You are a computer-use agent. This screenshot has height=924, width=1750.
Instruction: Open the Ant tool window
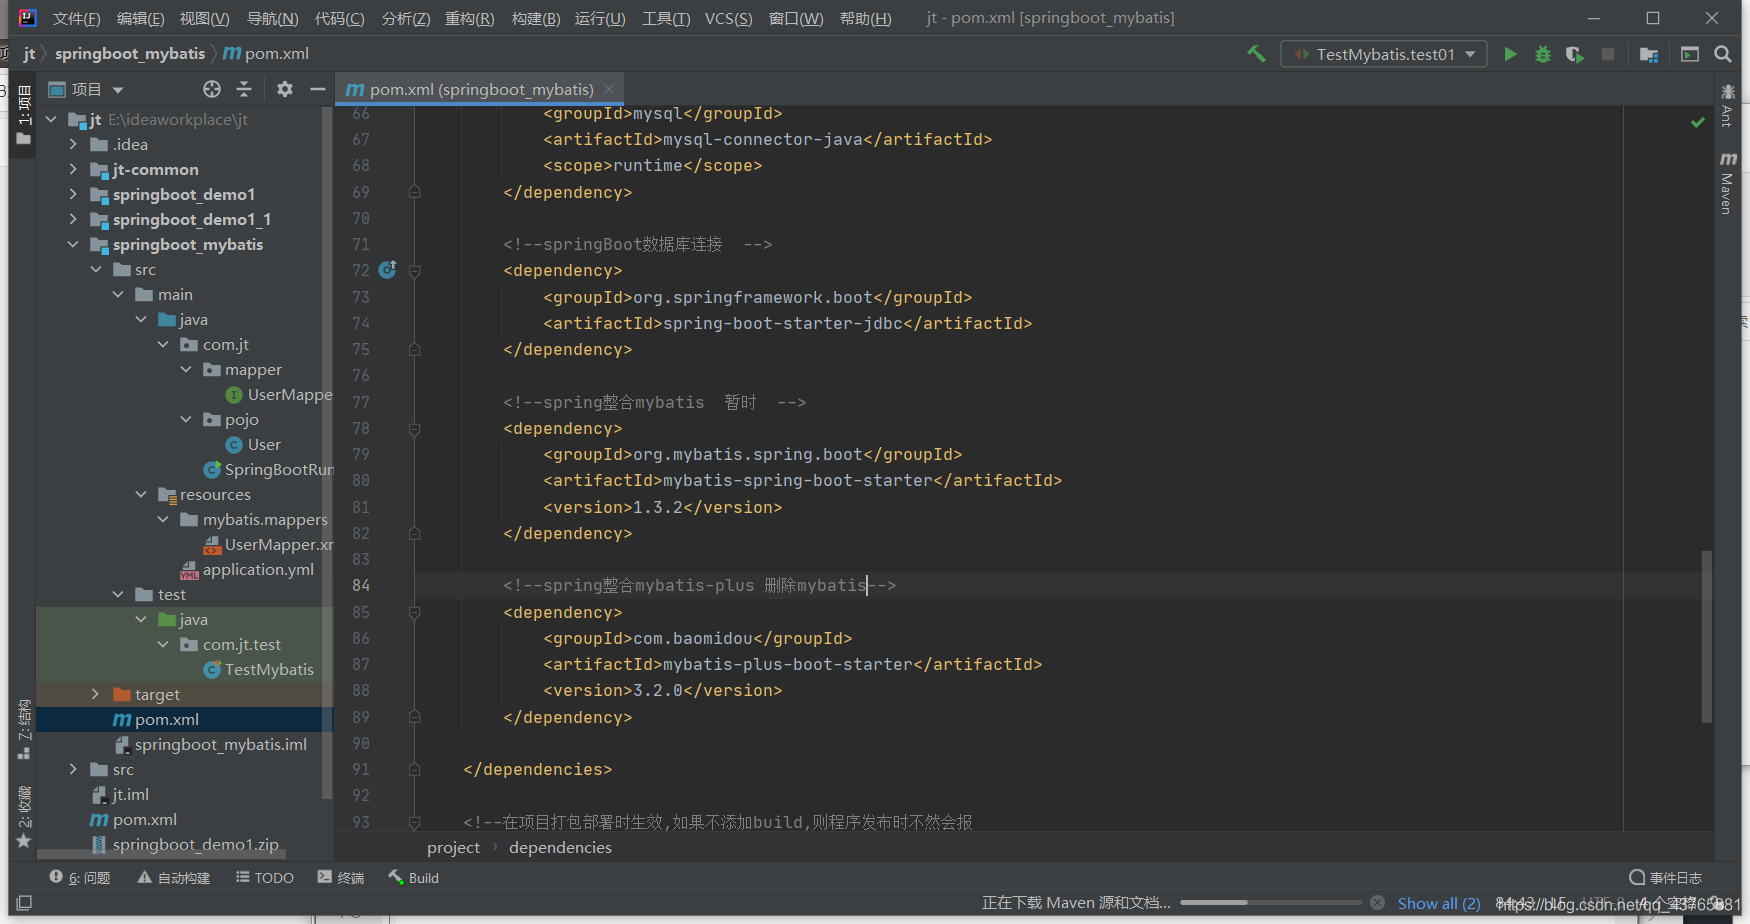[x=1727, y=106]
